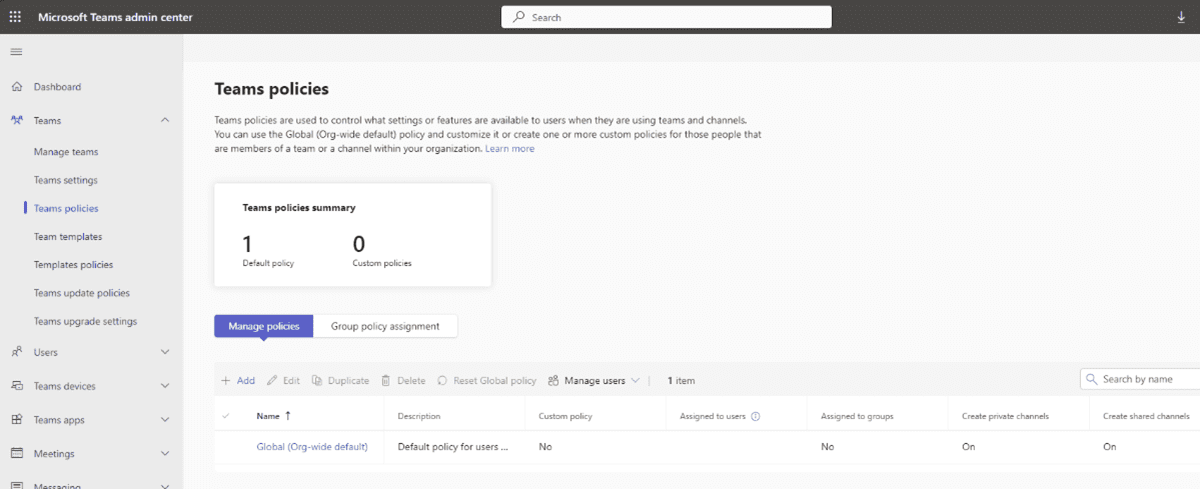Click the Teams apps grid icon
Image resolution: width=1200 pixels, height=489 pixels.
tap(17, 420)
